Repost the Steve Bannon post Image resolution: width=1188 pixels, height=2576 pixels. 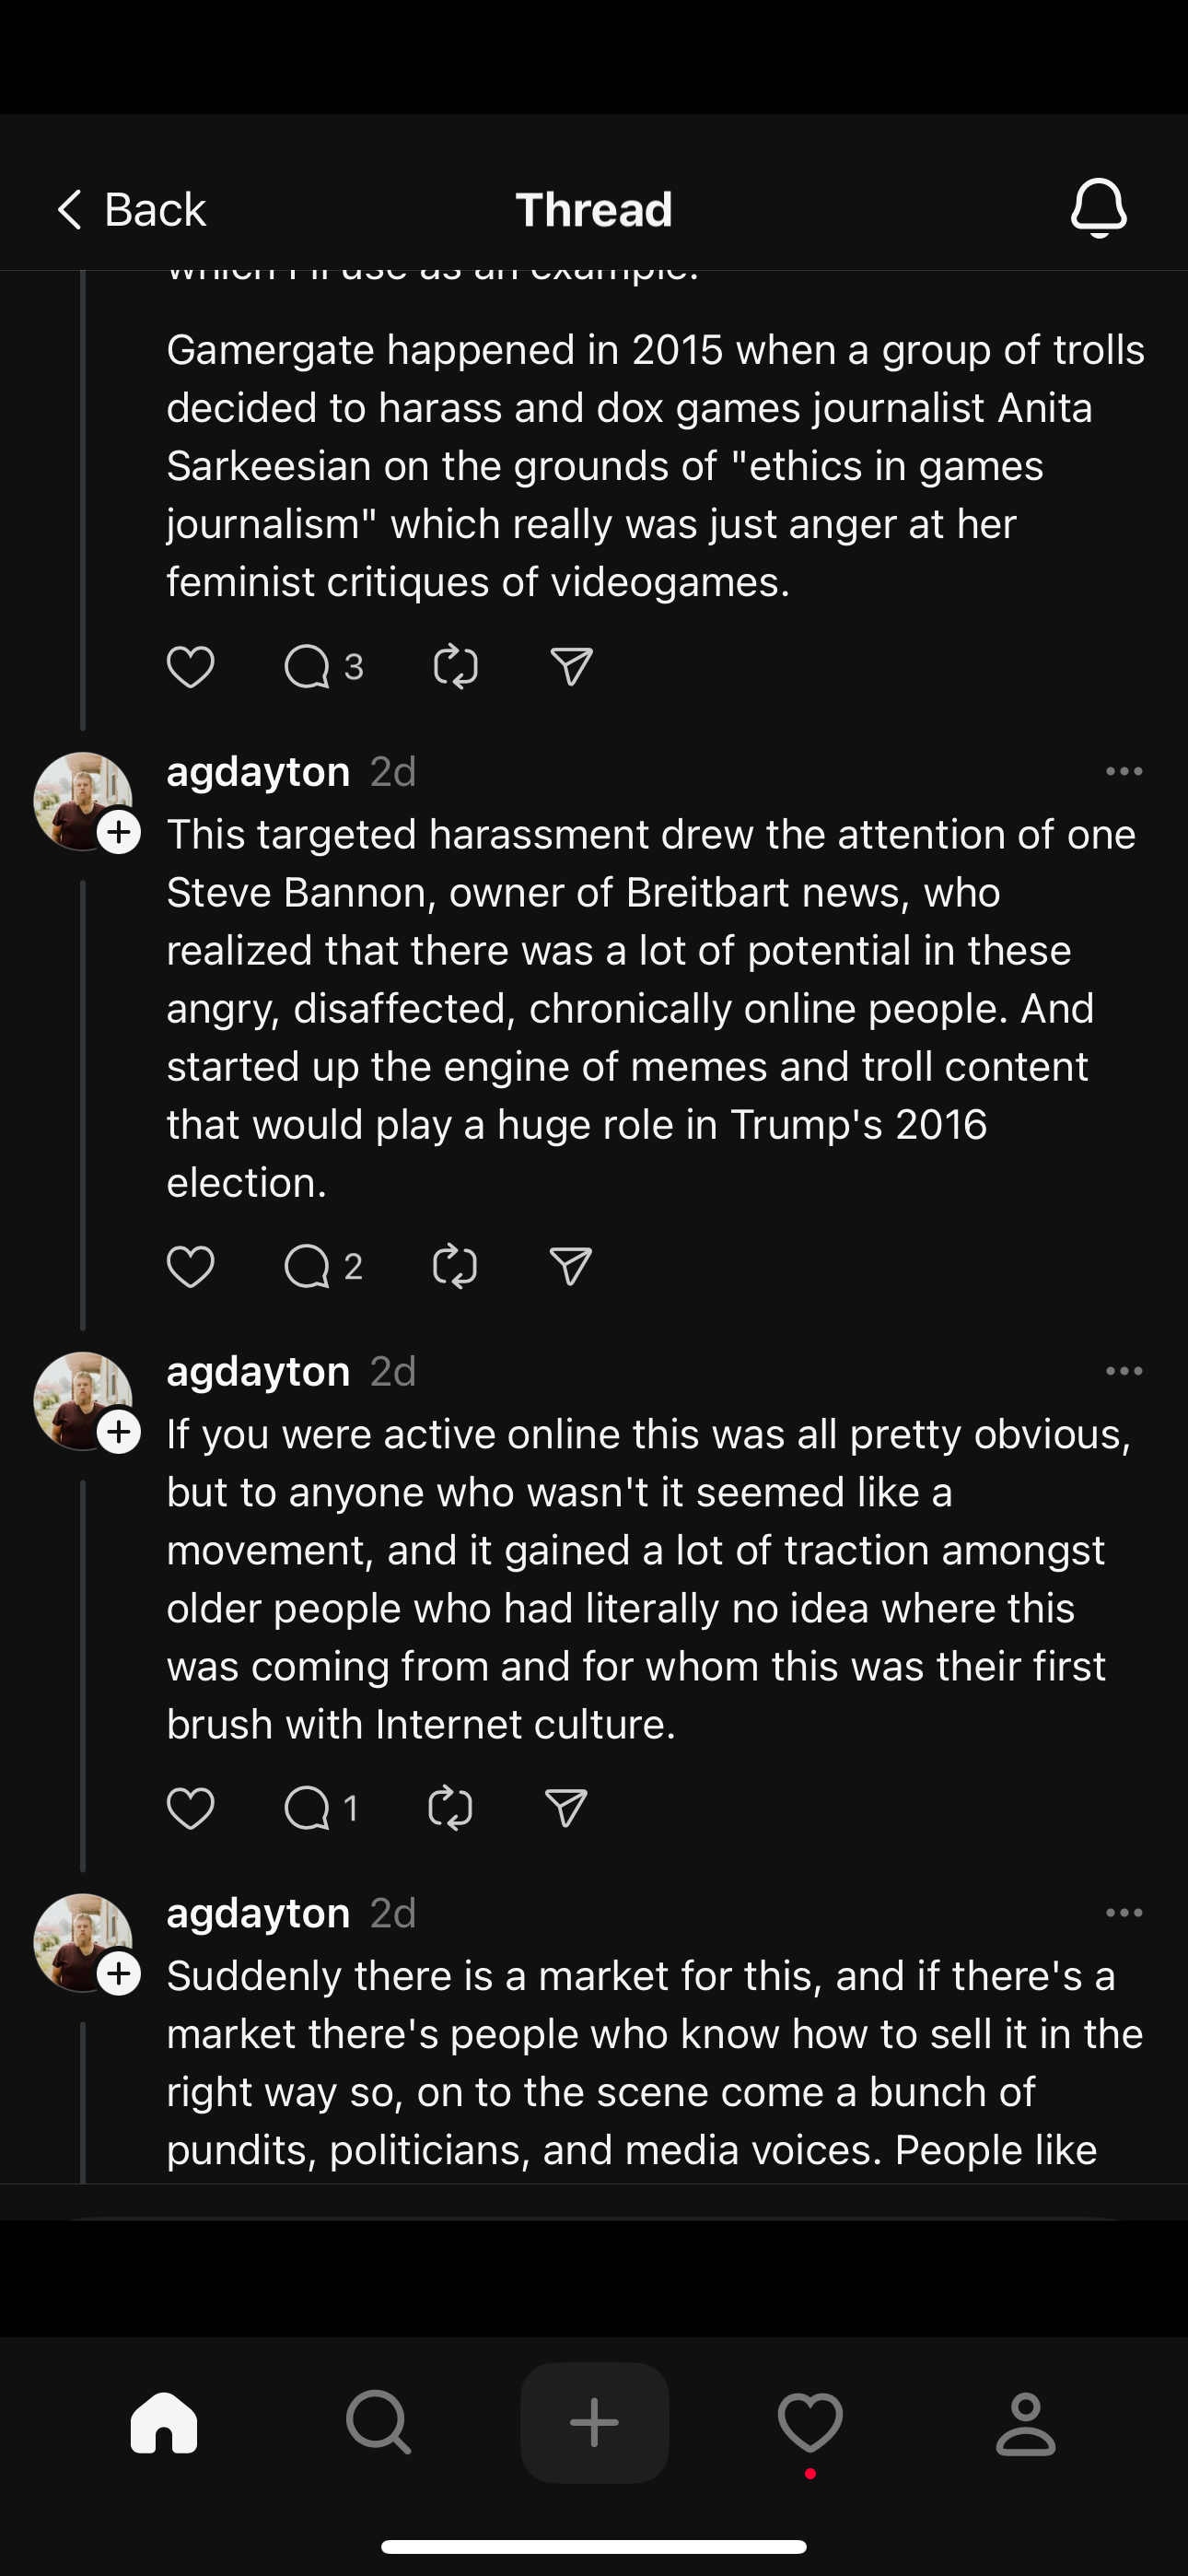point(455,1267)
